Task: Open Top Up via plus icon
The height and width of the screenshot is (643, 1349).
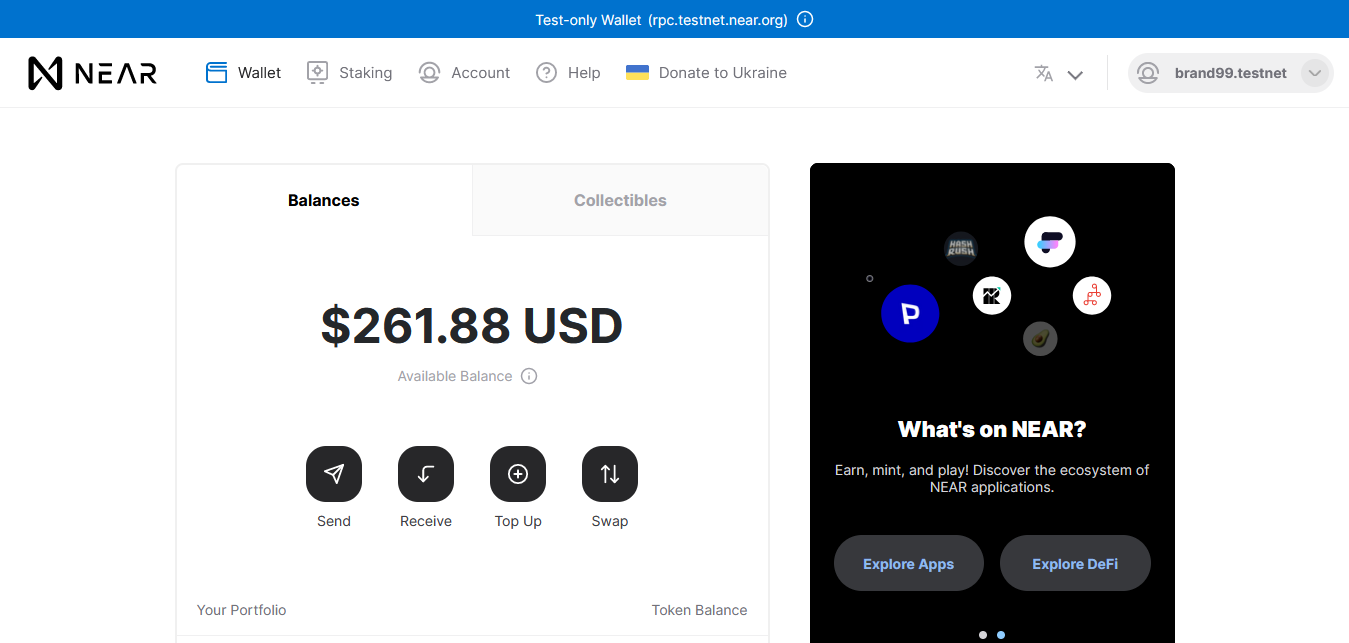Action: (518, 474)
